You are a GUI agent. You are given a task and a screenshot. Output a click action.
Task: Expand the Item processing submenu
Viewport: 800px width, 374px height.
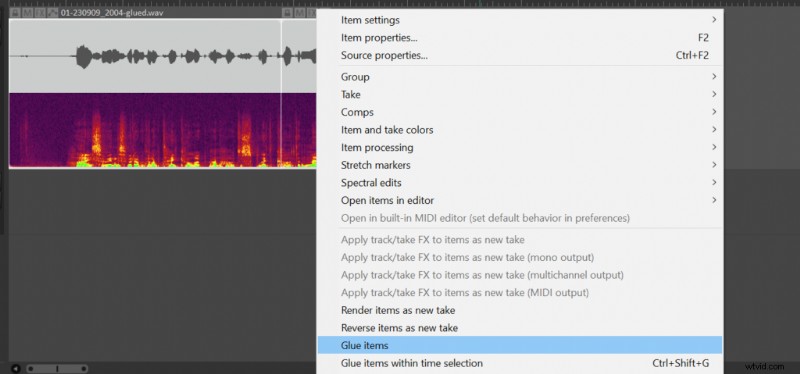tap(519, 147)
